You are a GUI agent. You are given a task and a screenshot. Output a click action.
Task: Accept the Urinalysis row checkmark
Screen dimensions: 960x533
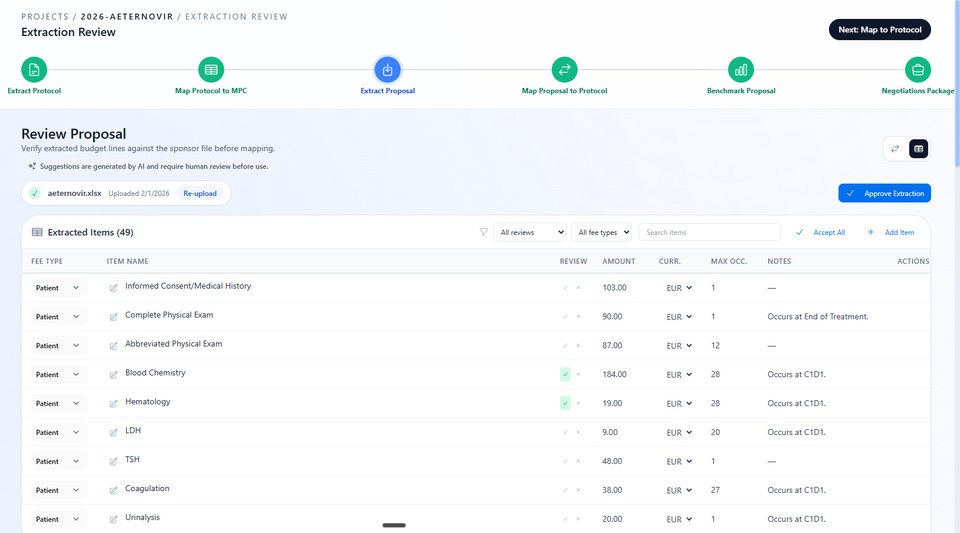(x=565, y=519)
